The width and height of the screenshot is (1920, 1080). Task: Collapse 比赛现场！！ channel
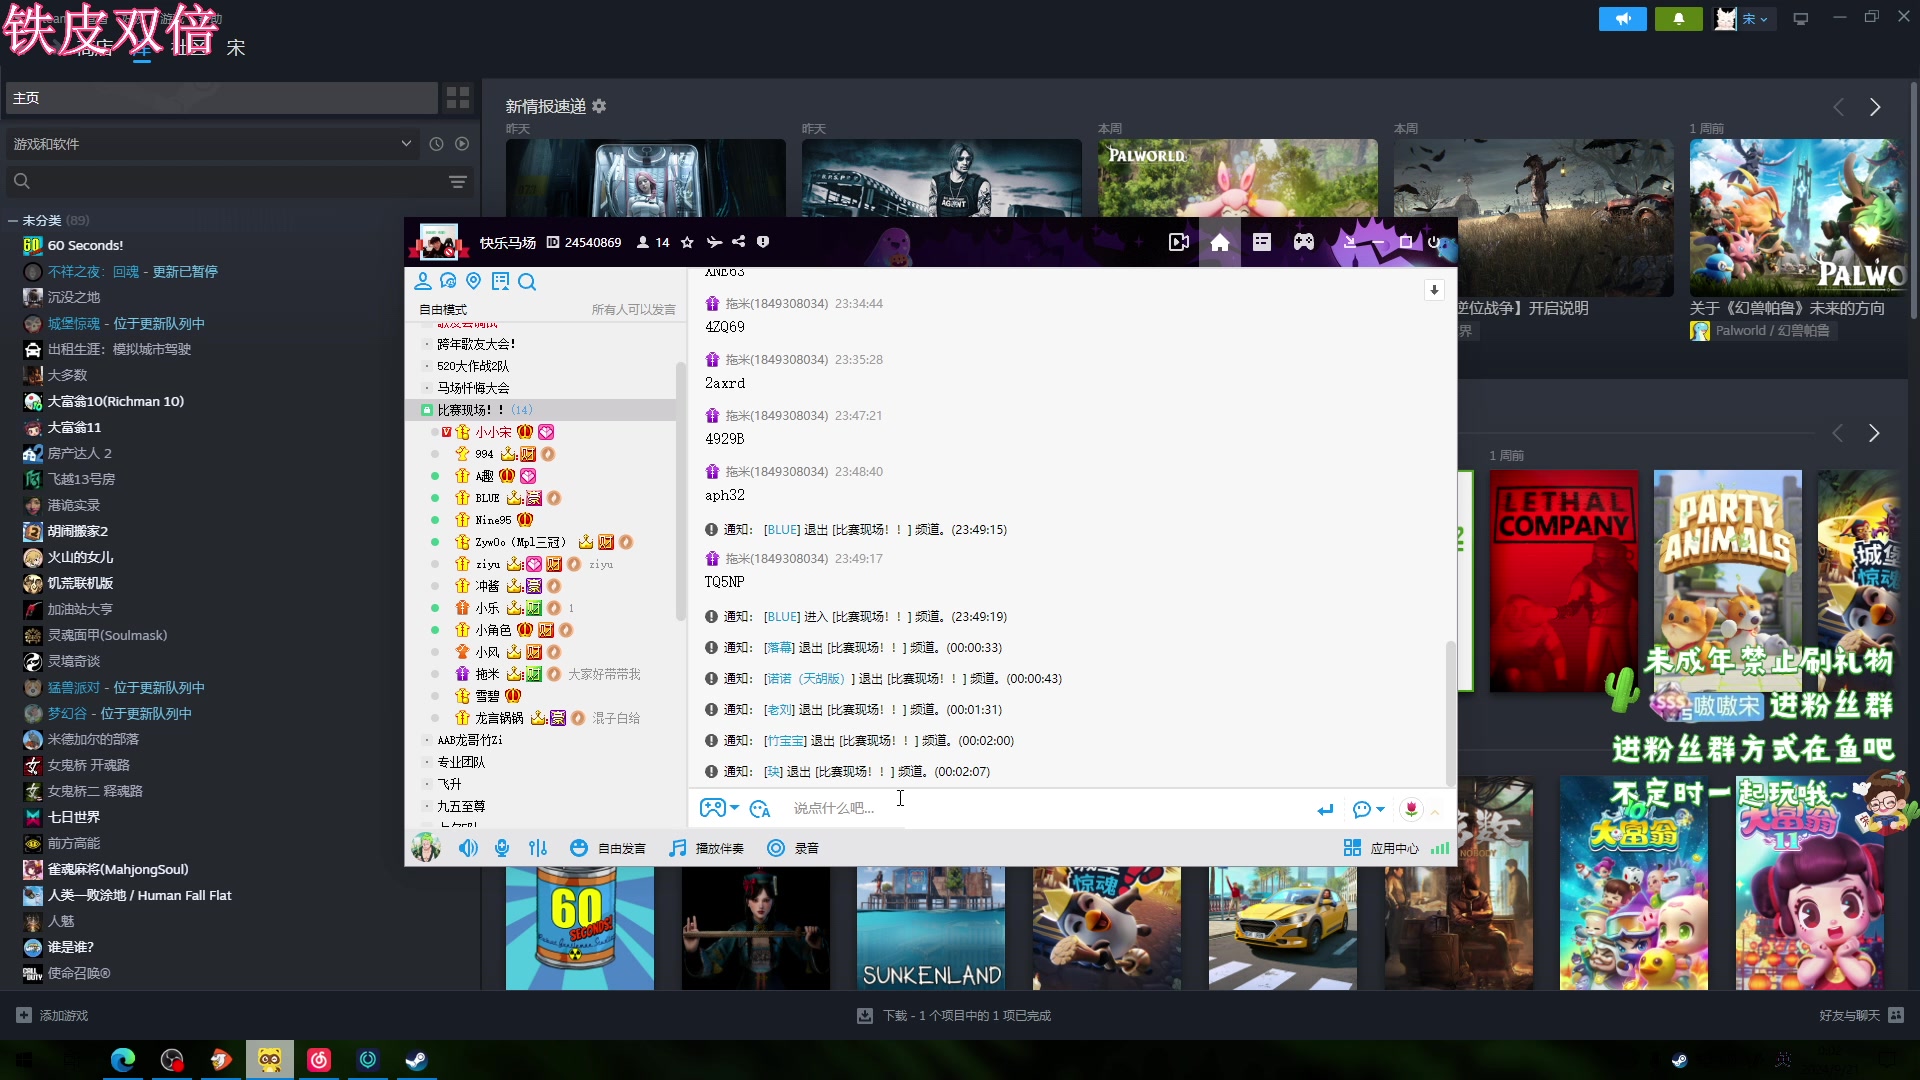coord(427,410)
